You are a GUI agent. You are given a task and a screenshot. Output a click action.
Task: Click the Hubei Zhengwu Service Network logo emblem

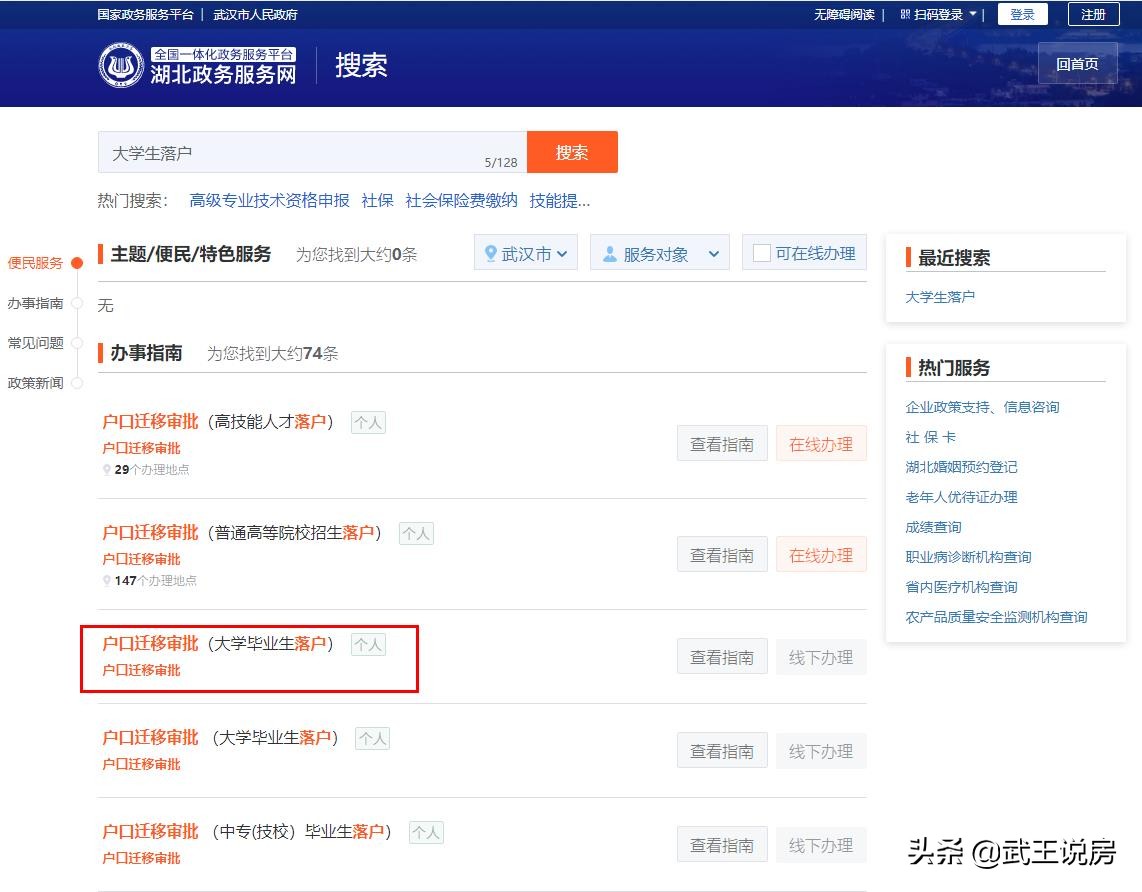pos(120,64)
